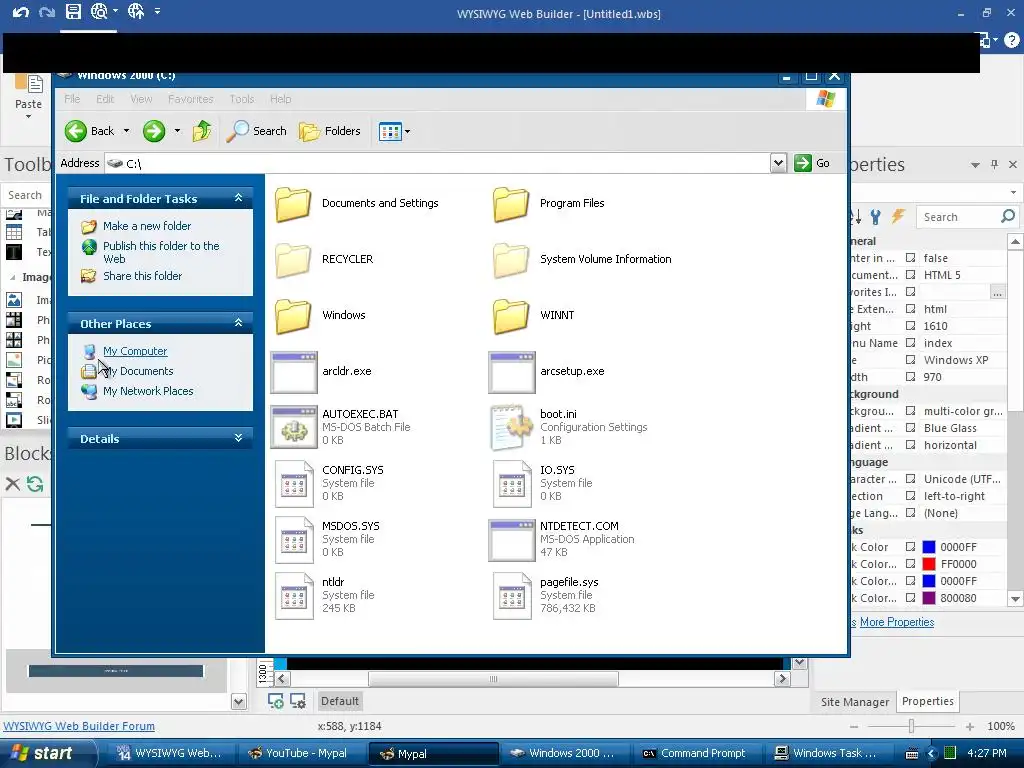Toggle the checkbox beside the 970 value

pyautogui.click(x=910, y=377)
